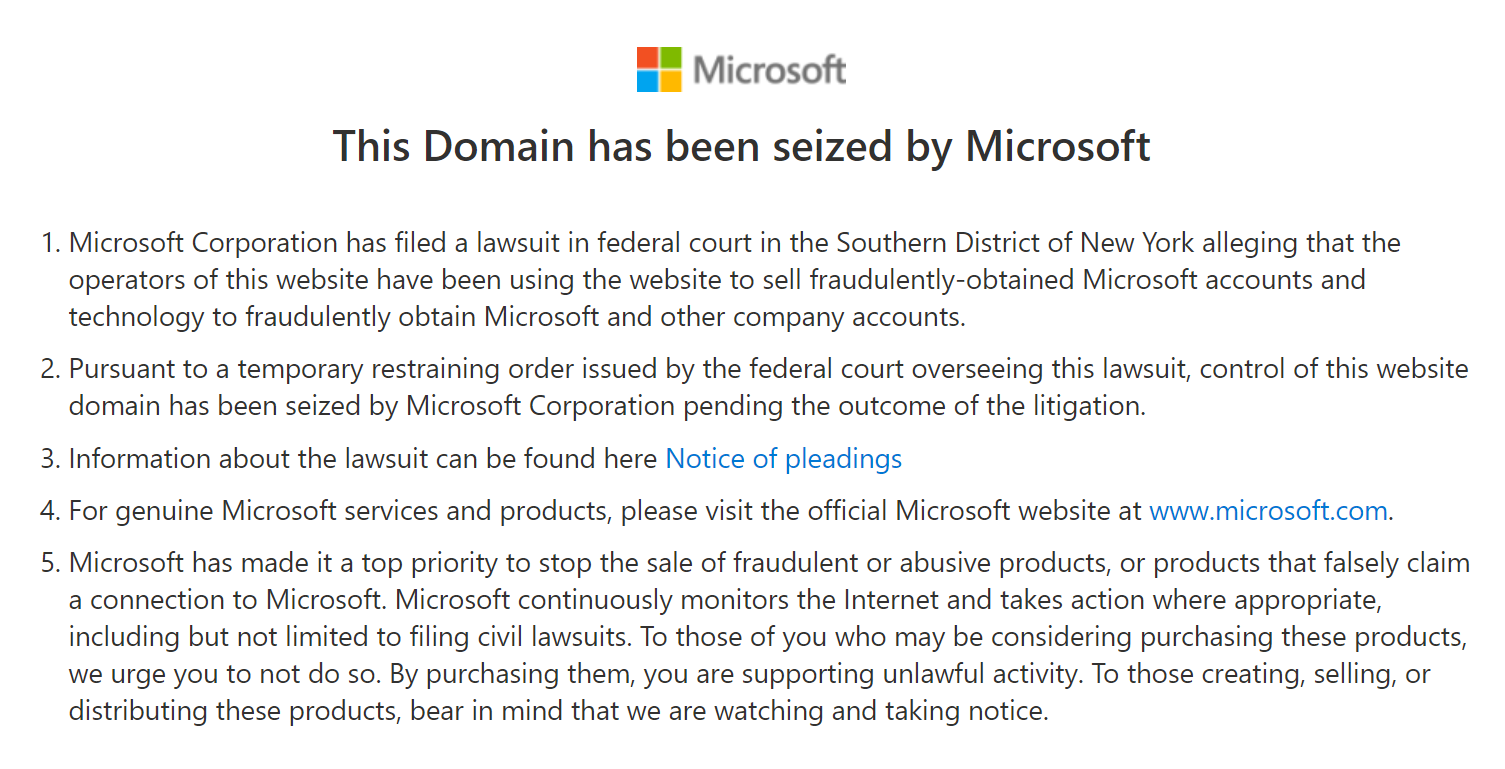
Task: Click the "This Domain has been seized" heading
Action: pos(741,146)
